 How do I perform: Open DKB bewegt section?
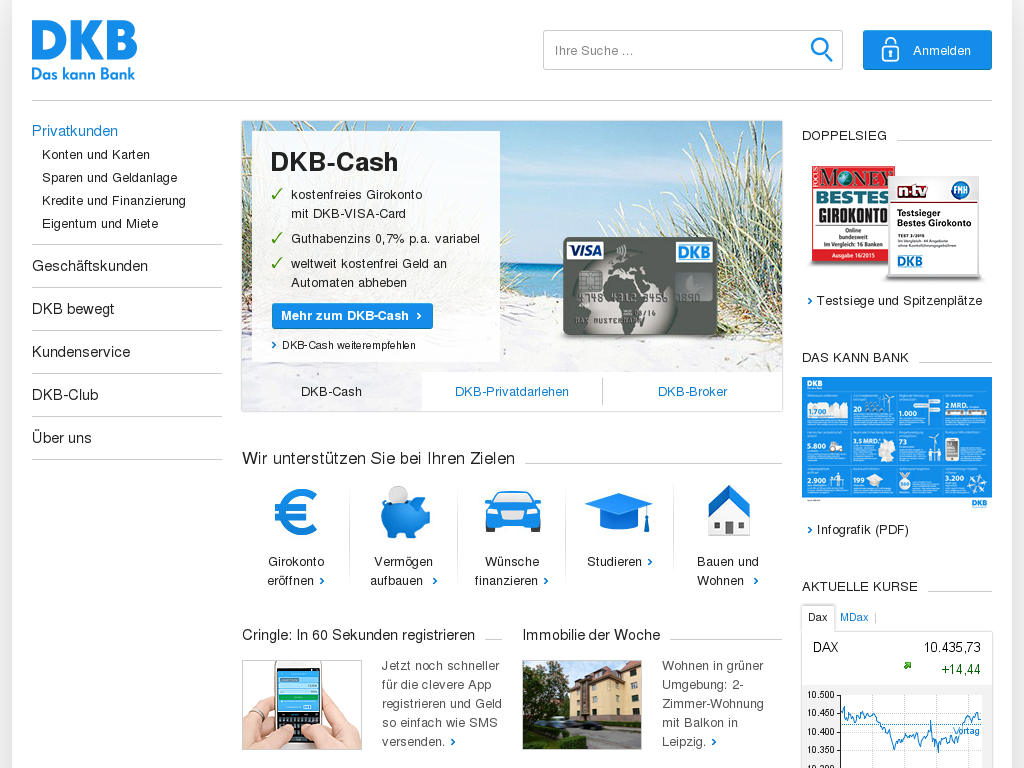pyautogui.click(x=73, y=310)
